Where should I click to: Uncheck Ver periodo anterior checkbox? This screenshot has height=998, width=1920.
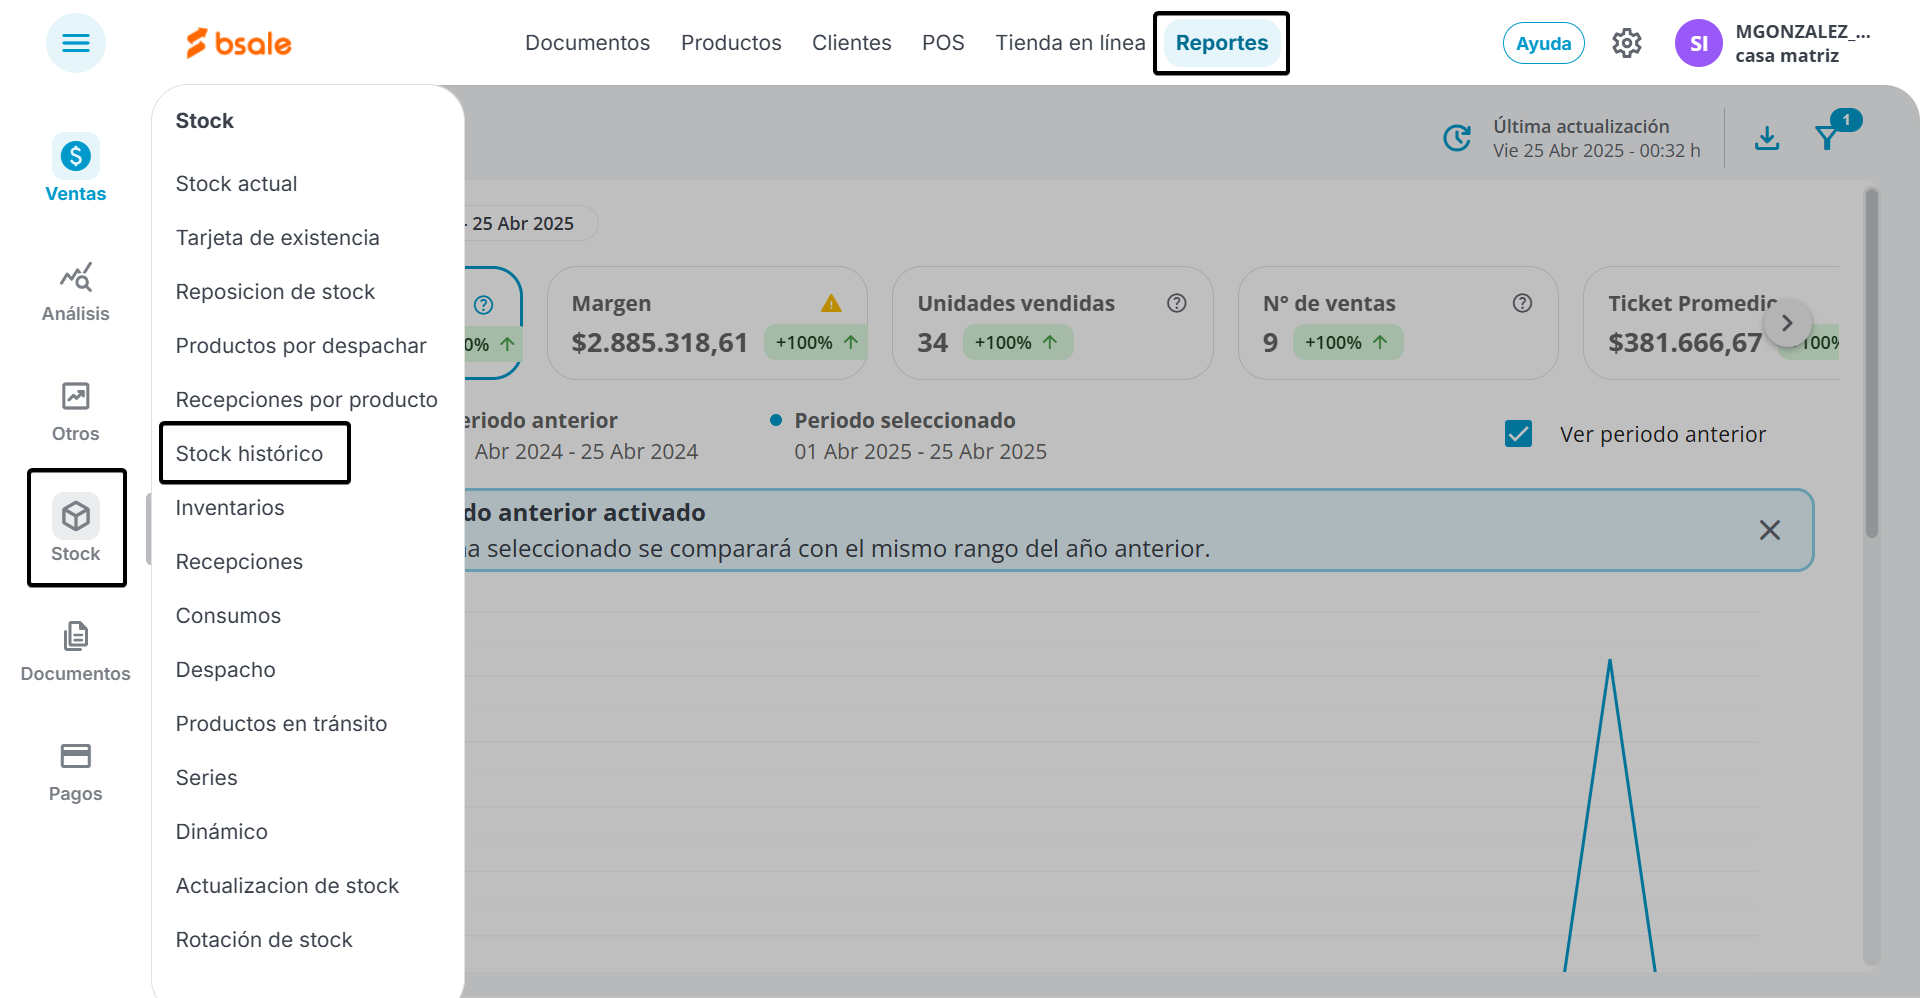[x=1518, y=434]
